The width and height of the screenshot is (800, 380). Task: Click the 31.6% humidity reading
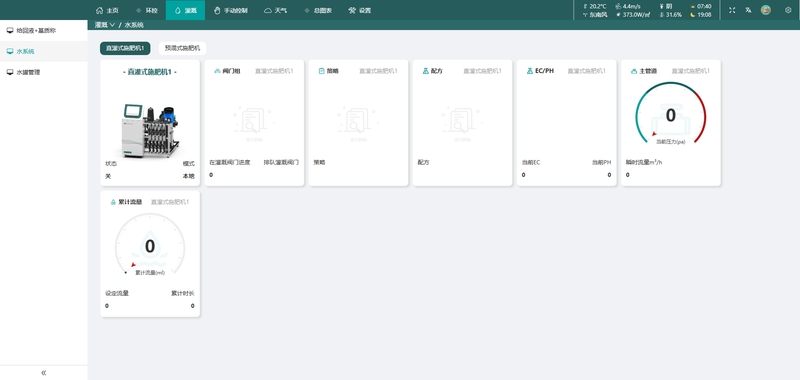pos(673,15)
